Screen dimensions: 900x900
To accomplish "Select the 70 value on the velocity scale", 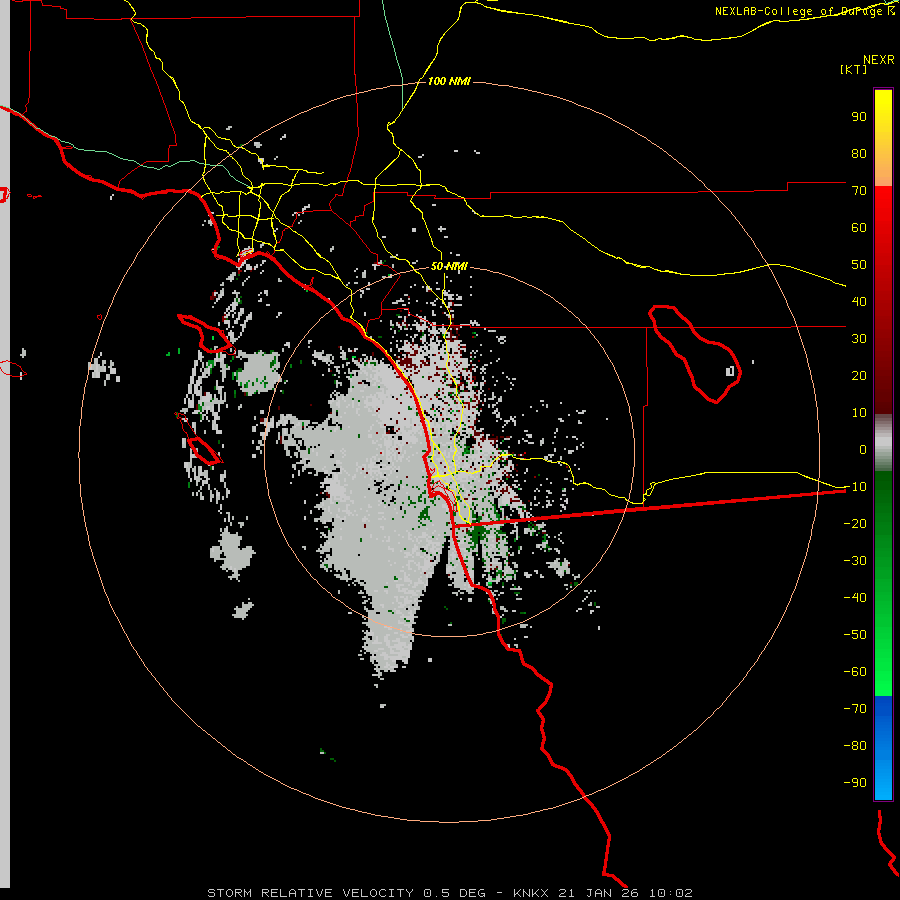I will click(859, 191).
